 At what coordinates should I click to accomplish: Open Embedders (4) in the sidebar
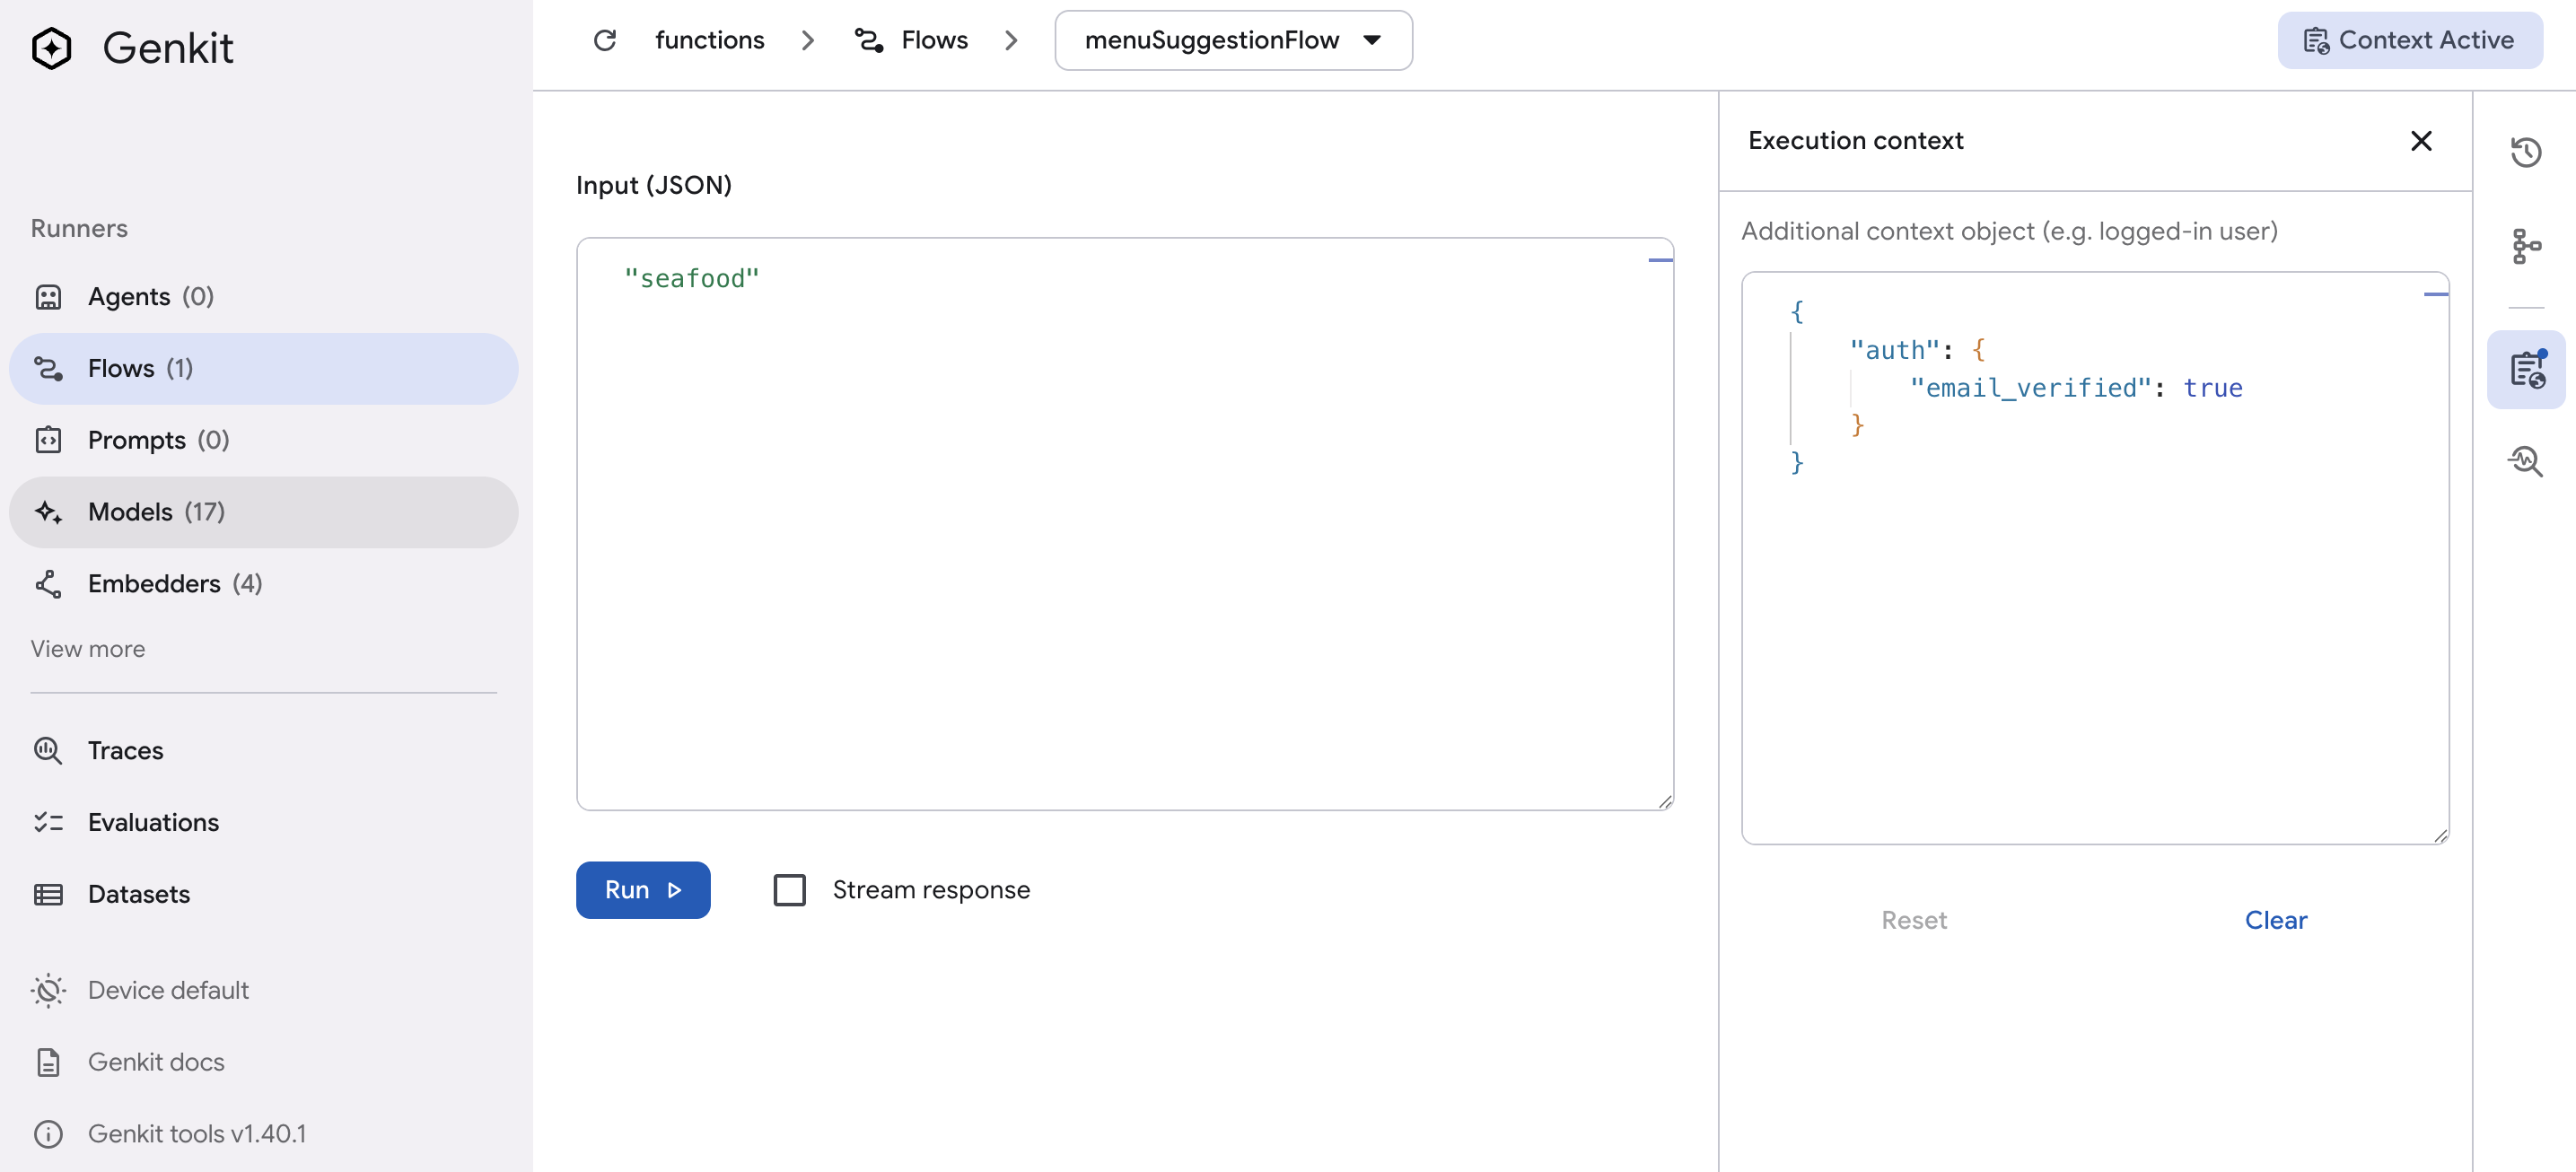click(264, 584)
